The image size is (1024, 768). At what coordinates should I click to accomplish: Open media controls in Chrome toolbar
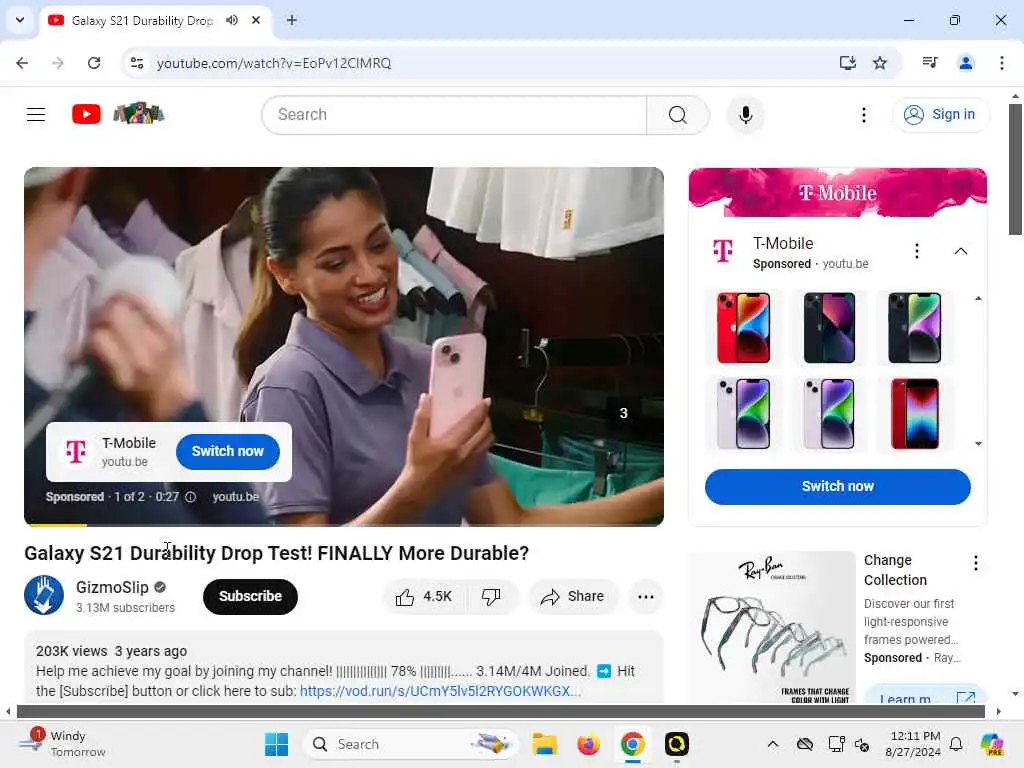click(x=930, y=63)
